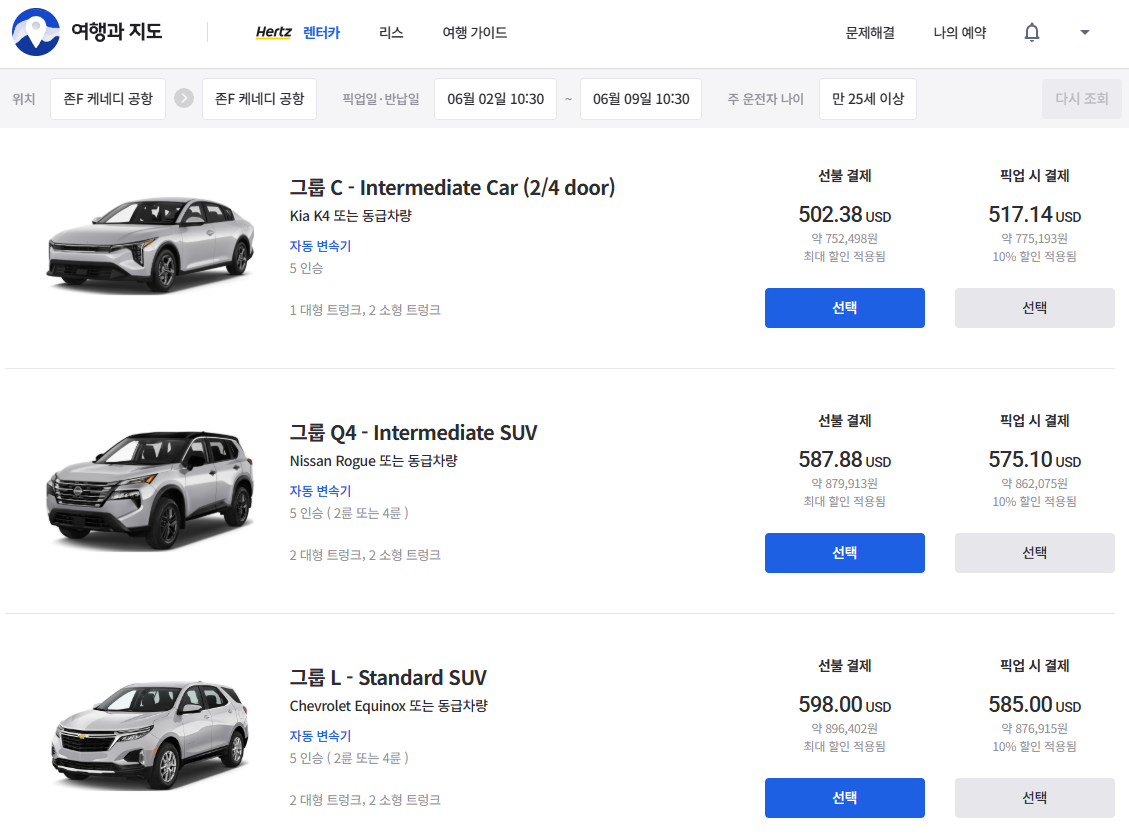Change the driver age 만 25세 이상

[867, 98]
